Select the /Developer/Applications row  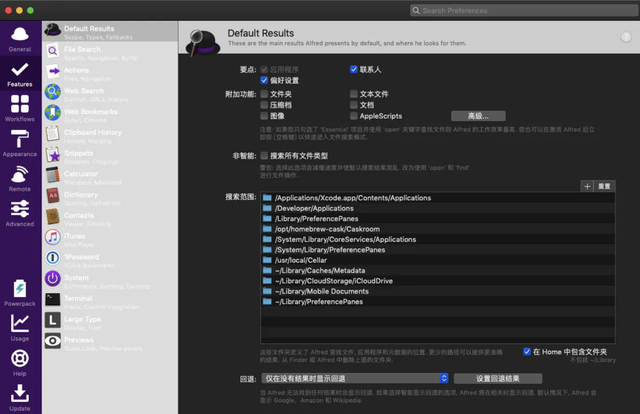pyautogui.click(x=438, y=208)
